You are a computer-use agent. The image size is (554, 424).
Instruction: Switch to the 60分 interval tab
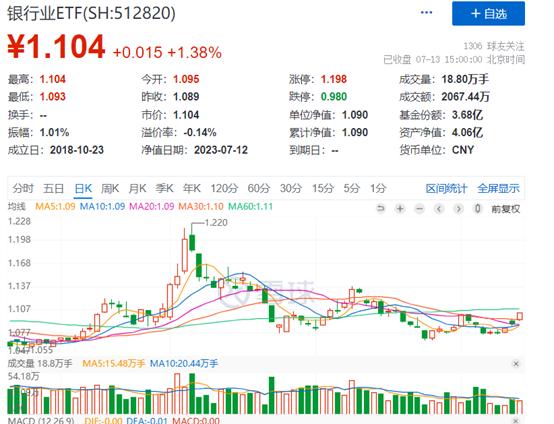tap(259, 188)
